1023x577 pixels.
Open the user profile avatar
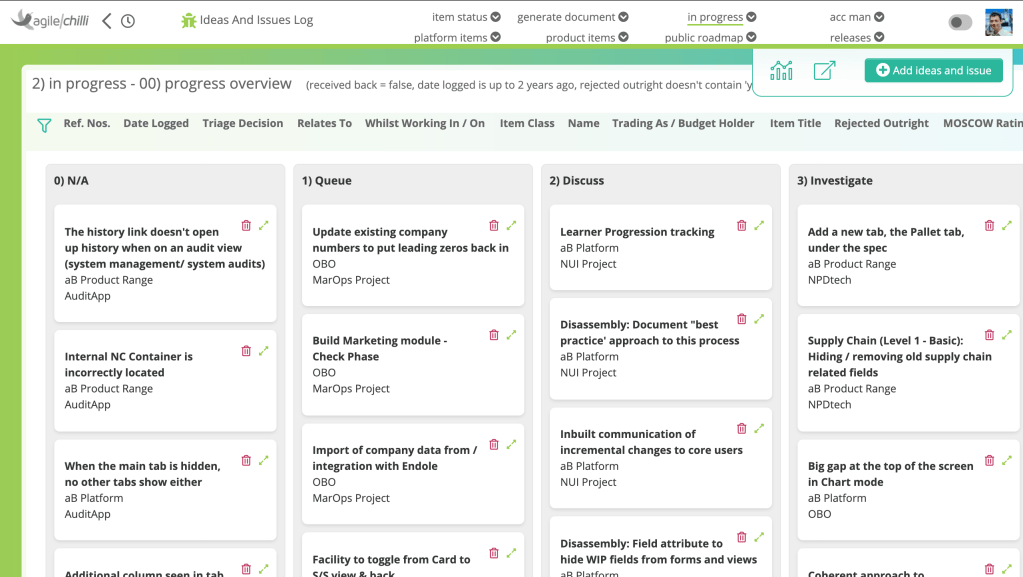(x=998, y=23)
